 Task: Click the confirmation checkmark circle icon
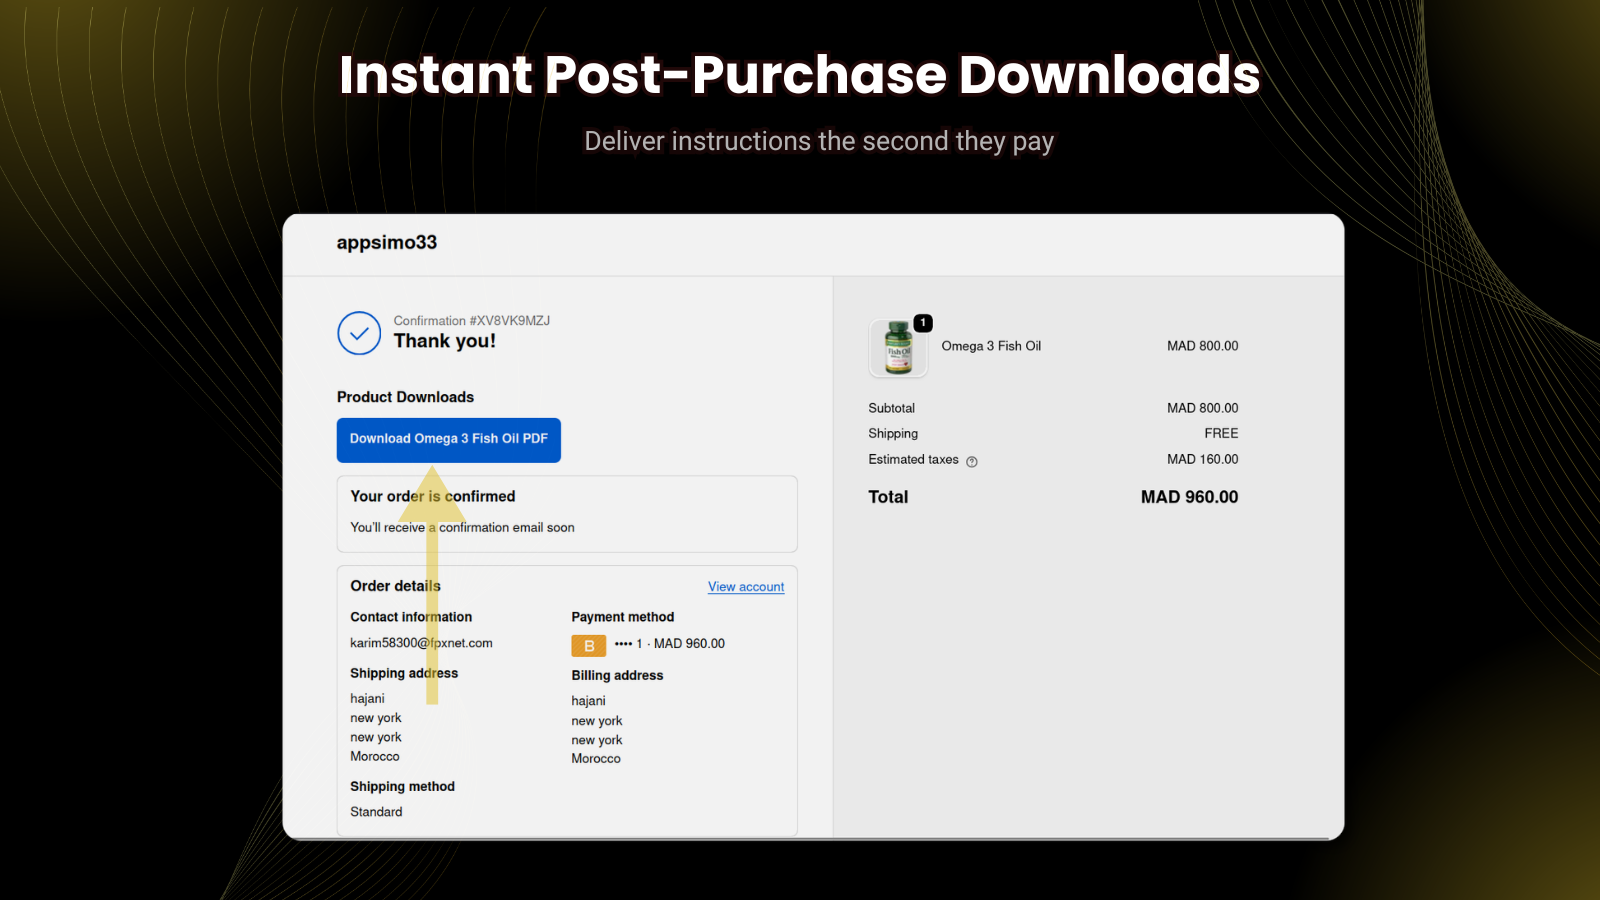click(359, 333)
